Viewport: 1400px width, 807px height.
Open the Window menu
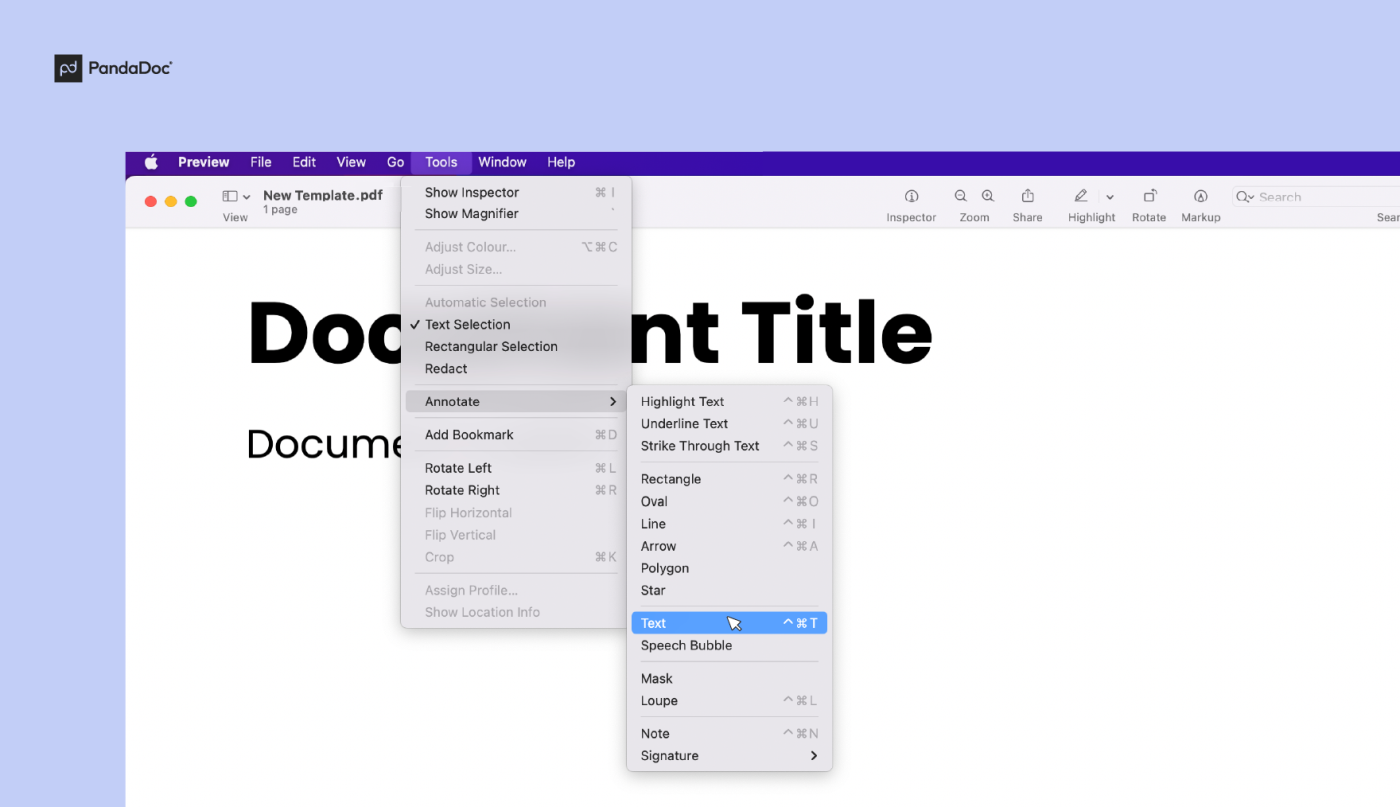point(502,162)
